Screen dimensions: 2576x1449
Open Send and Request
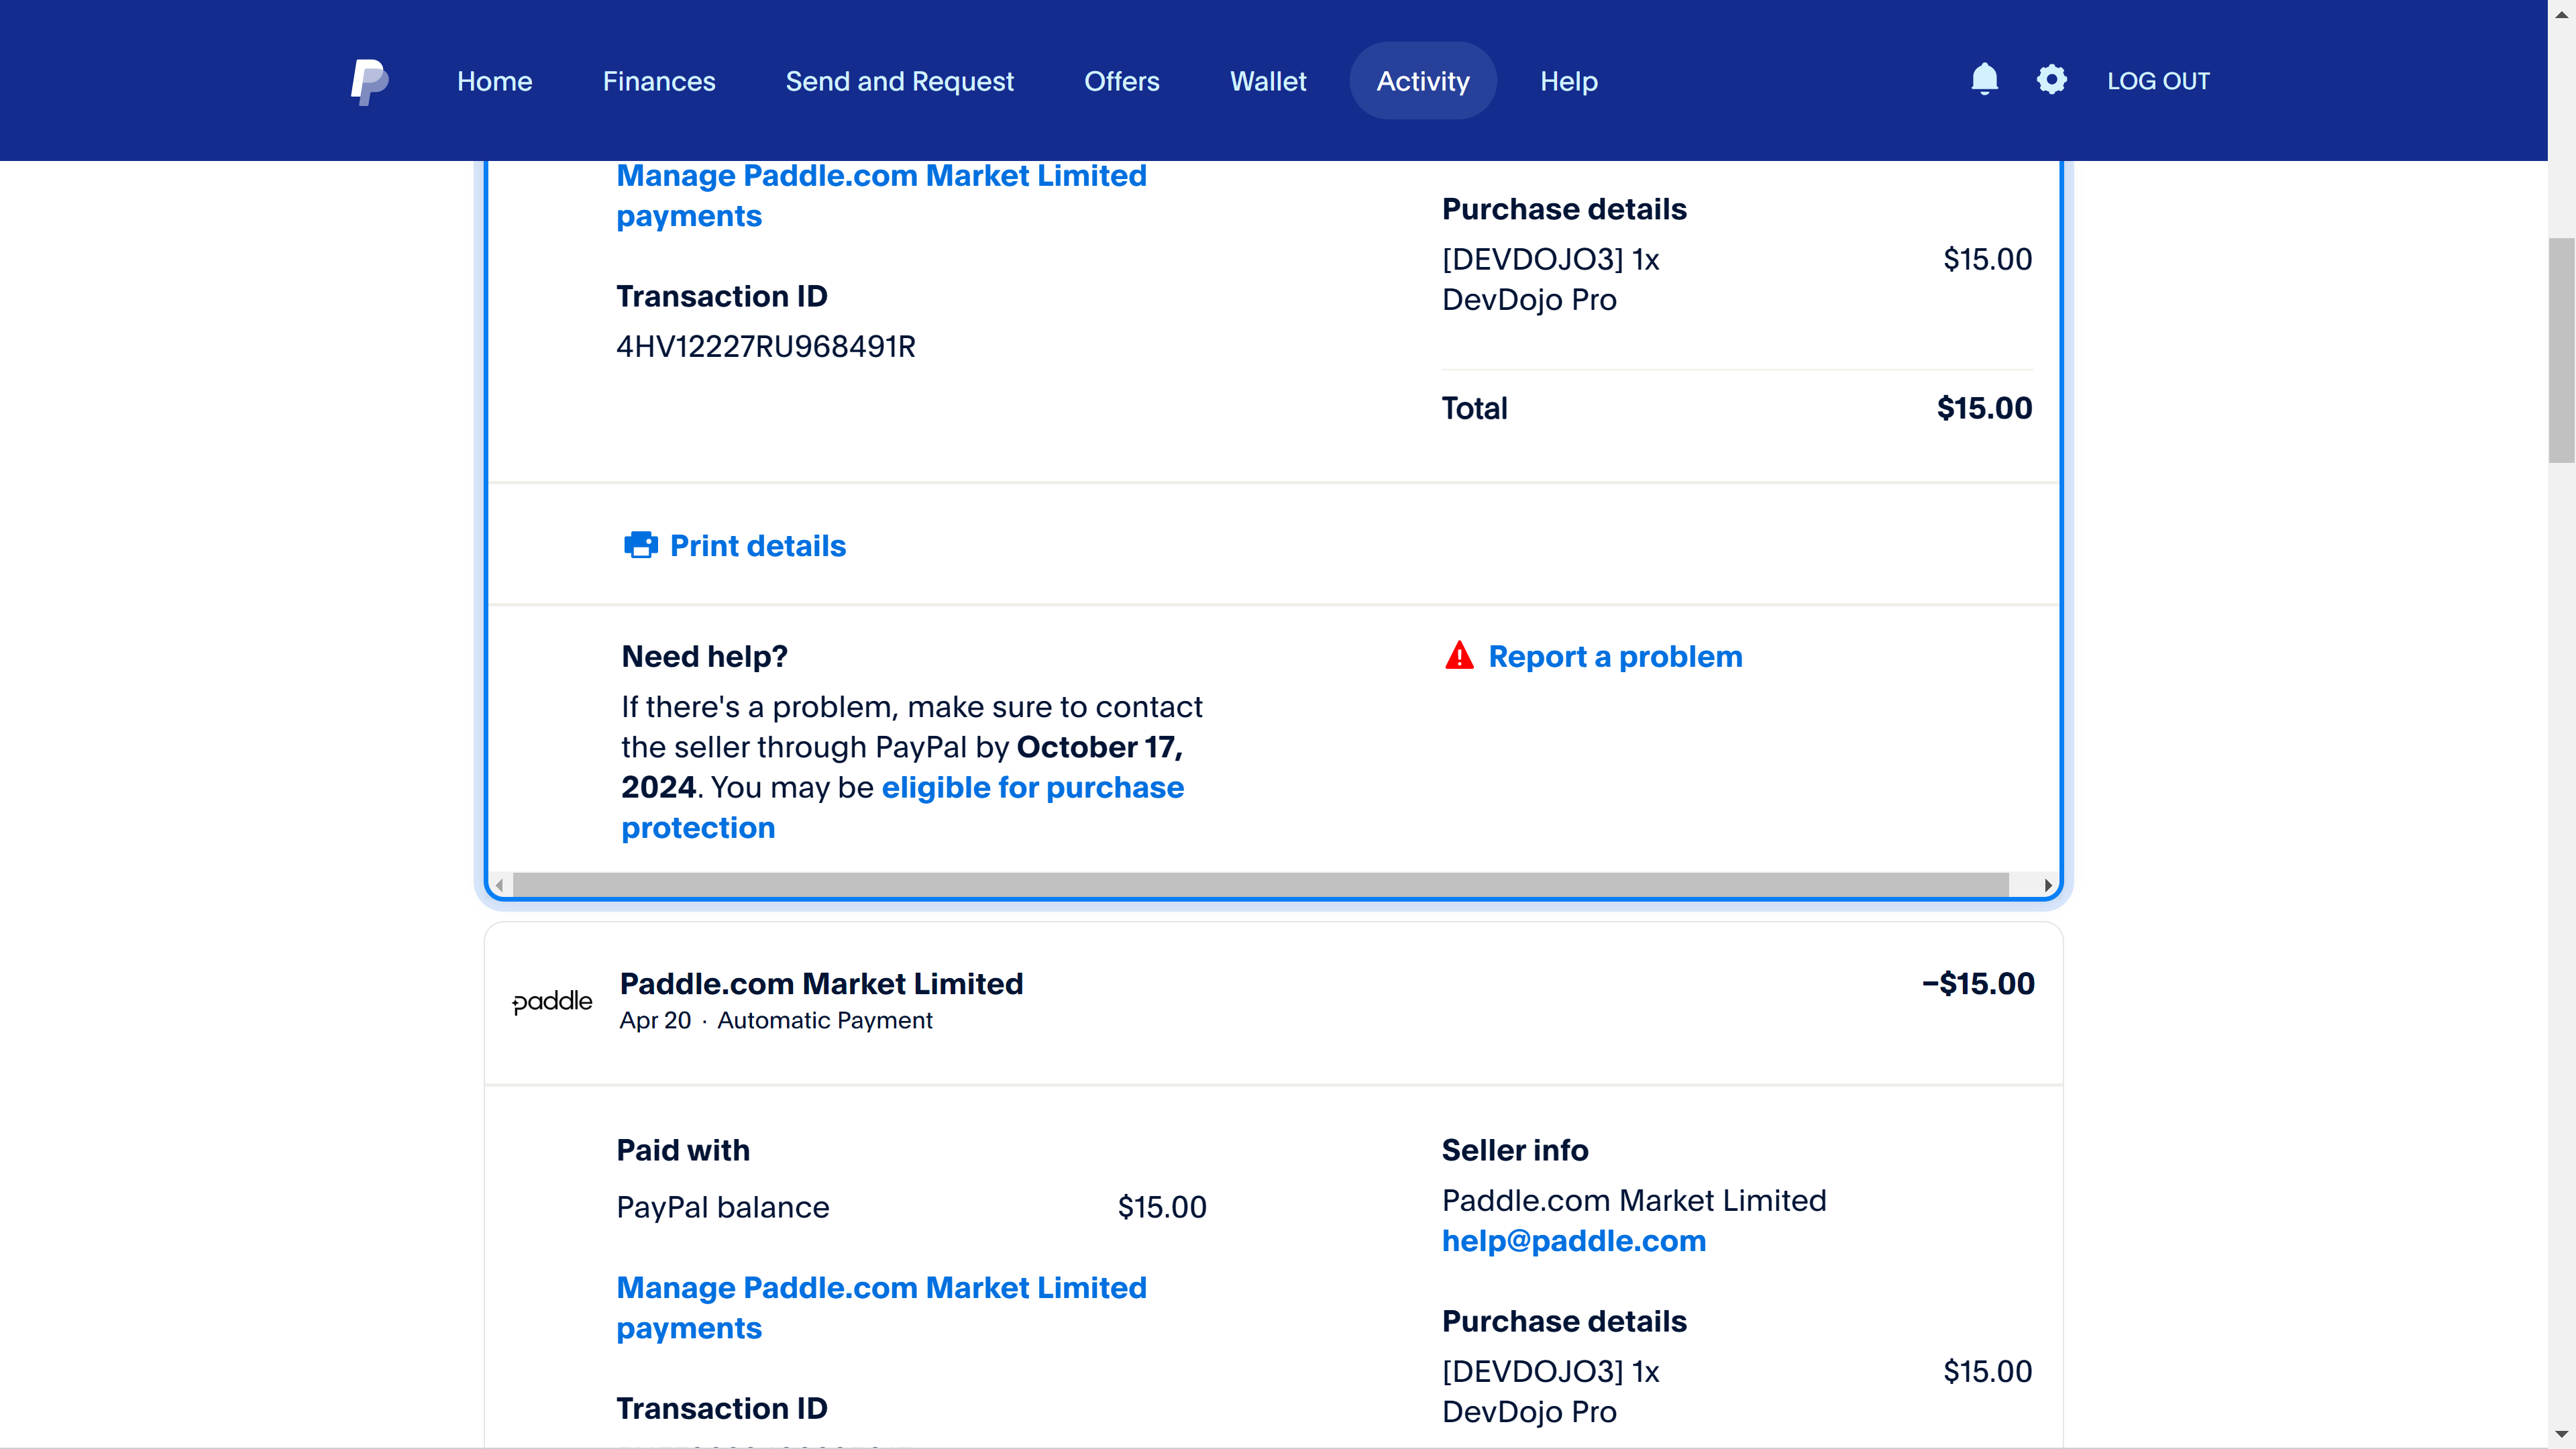(899, 81)
